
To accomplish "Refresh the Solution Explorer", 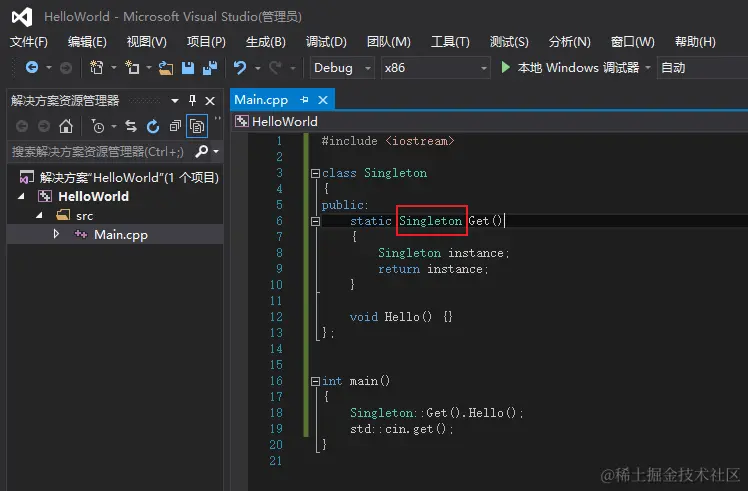I will 153,126.
